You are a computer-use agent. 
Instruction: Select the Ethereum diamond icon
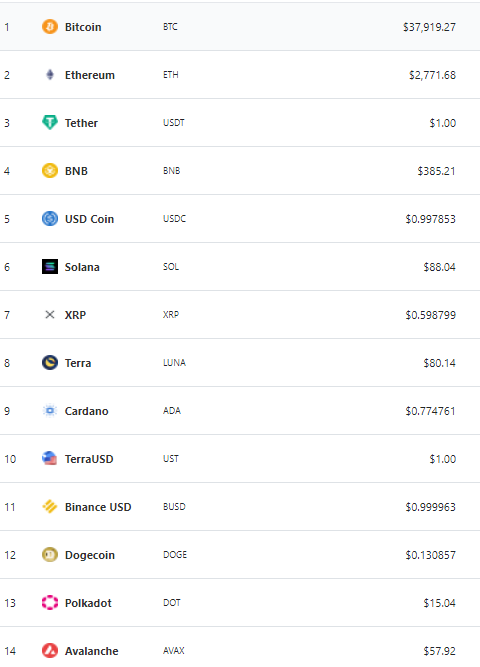tap(50, 75)
